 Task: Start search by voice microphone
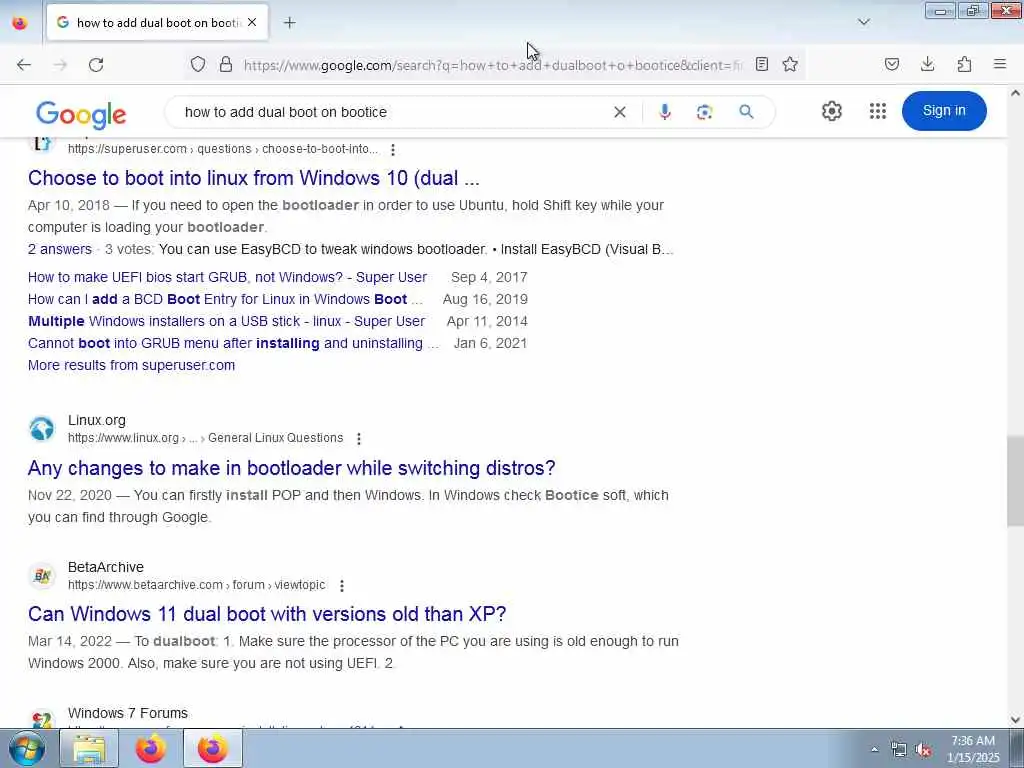[x=665, y=112]
